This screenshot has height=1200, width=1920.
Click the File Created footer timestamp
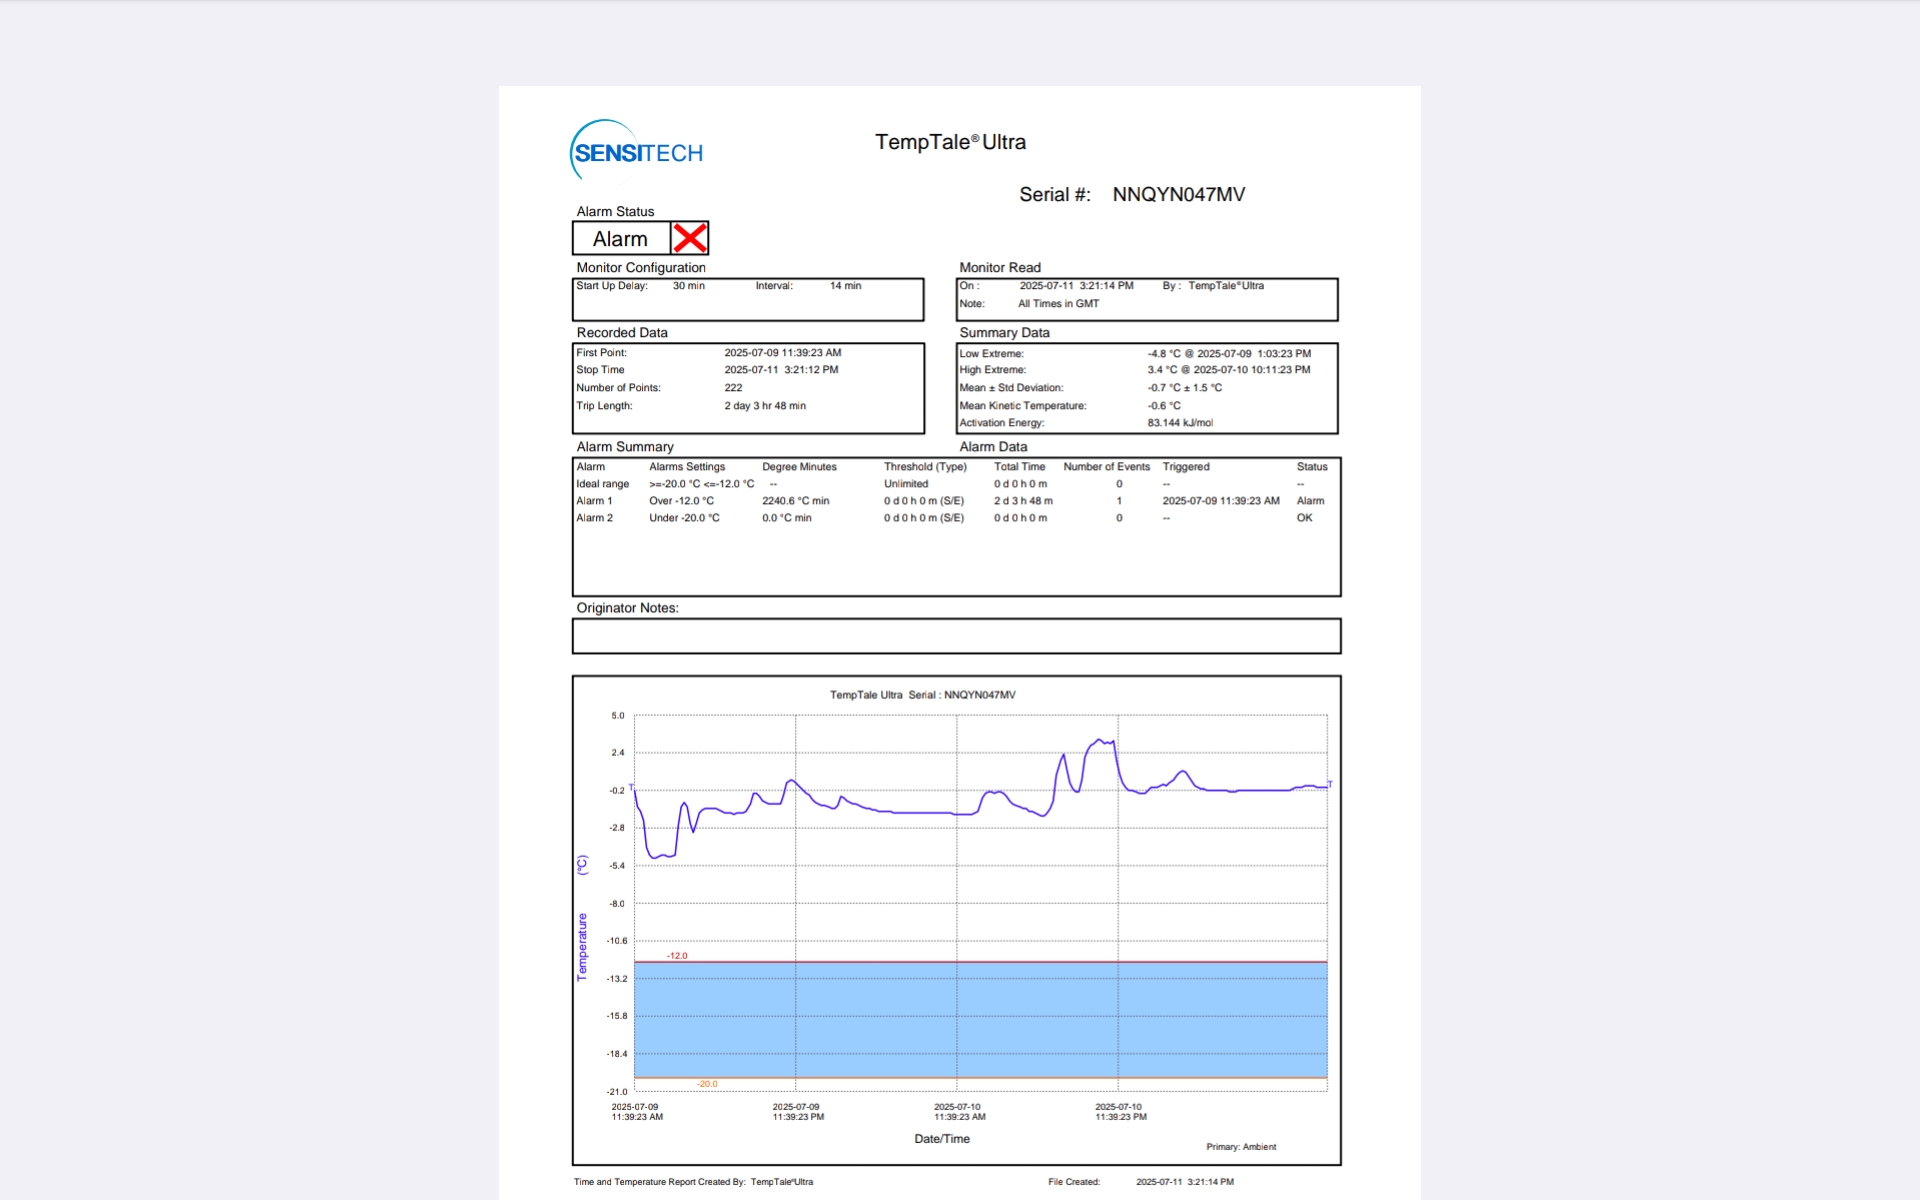[x=1184, y=1182]
